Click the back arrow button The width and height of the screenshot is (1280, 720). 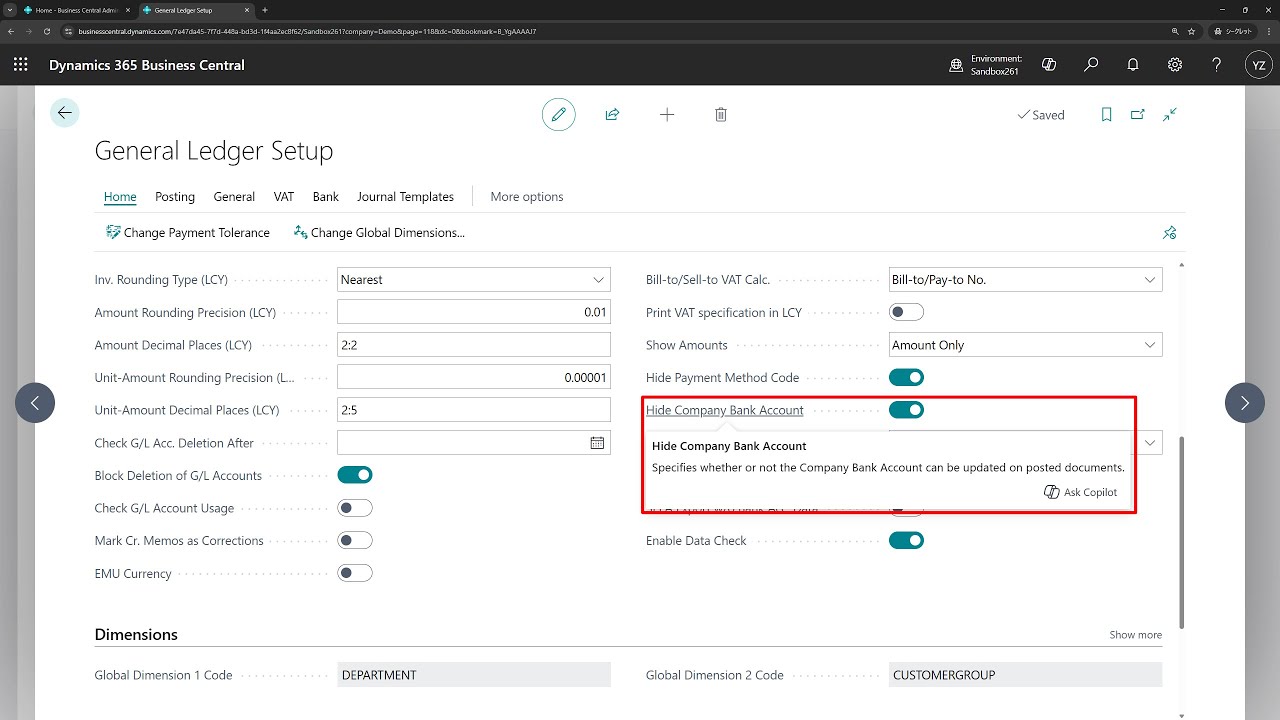pos(65,113)
